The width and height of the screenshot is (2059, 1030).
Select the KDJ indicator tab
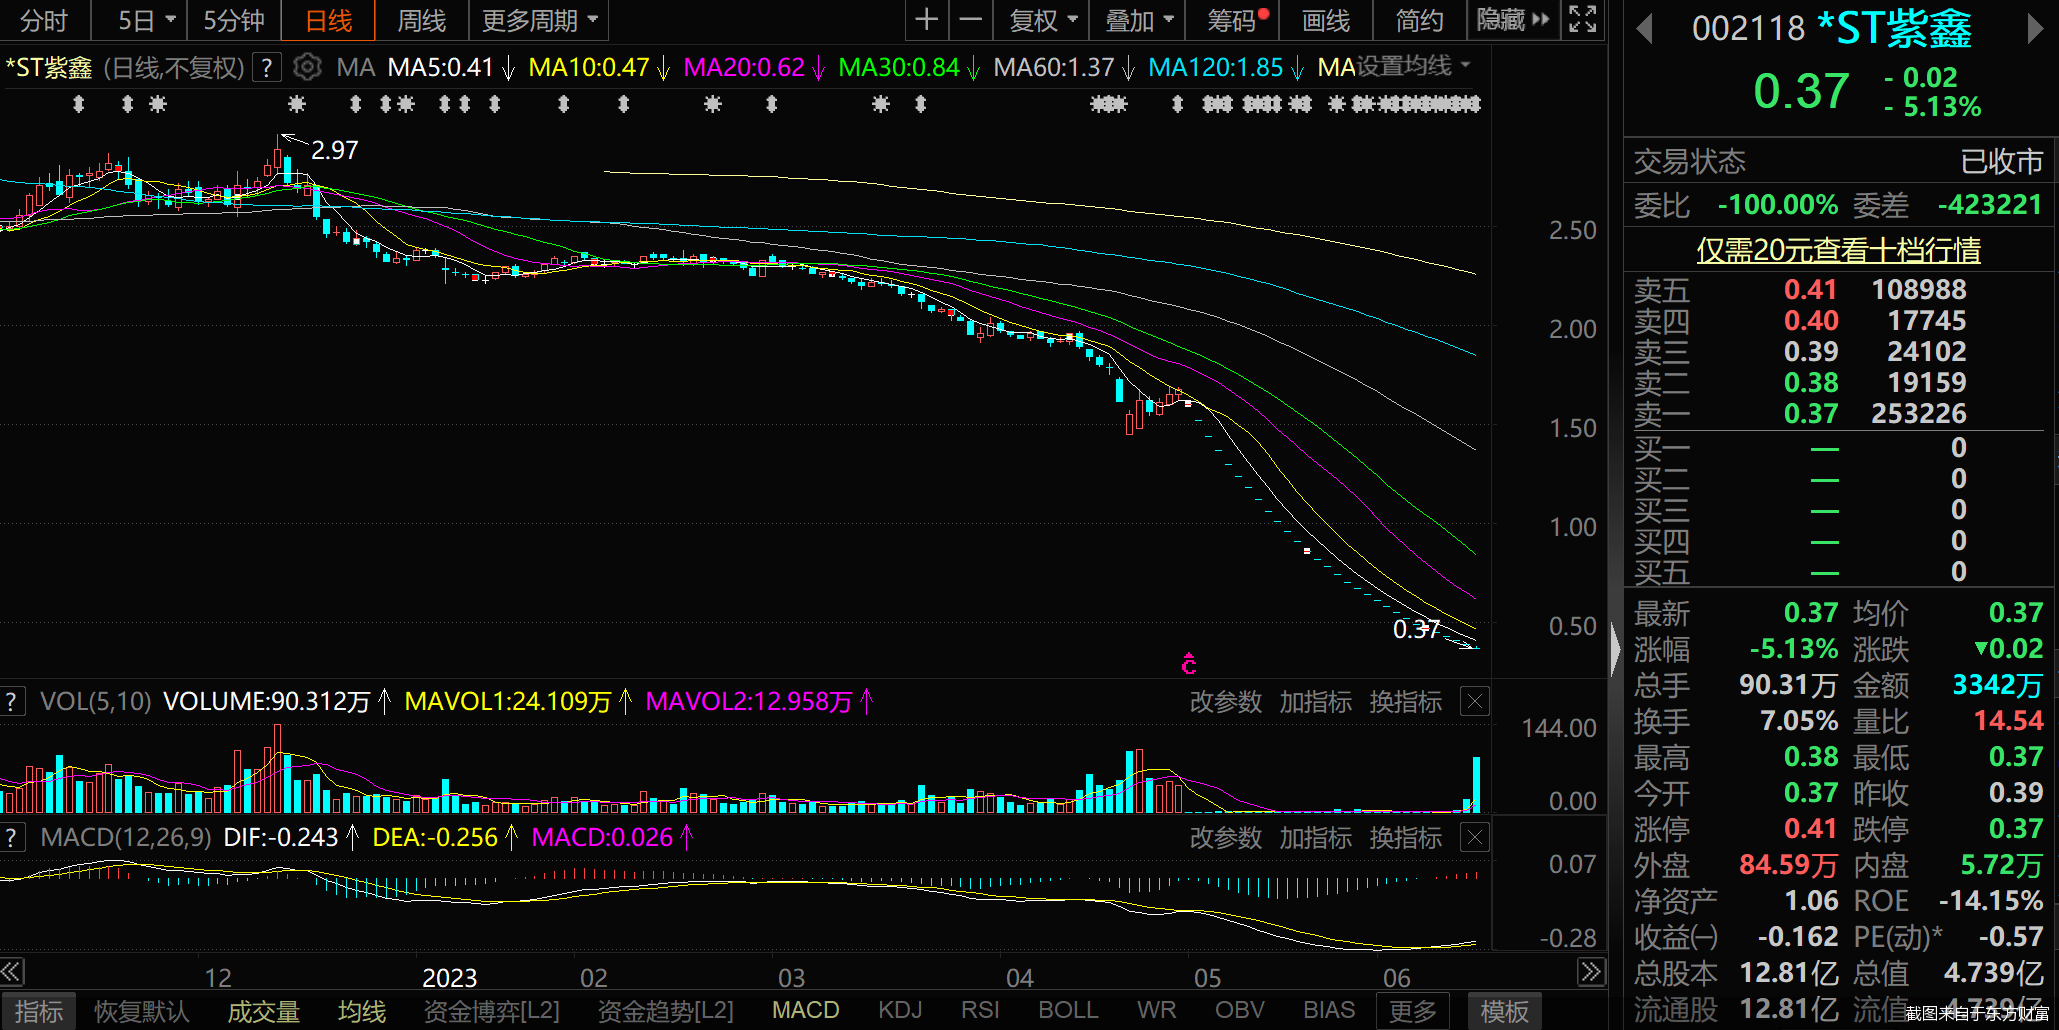point(900,1010)
